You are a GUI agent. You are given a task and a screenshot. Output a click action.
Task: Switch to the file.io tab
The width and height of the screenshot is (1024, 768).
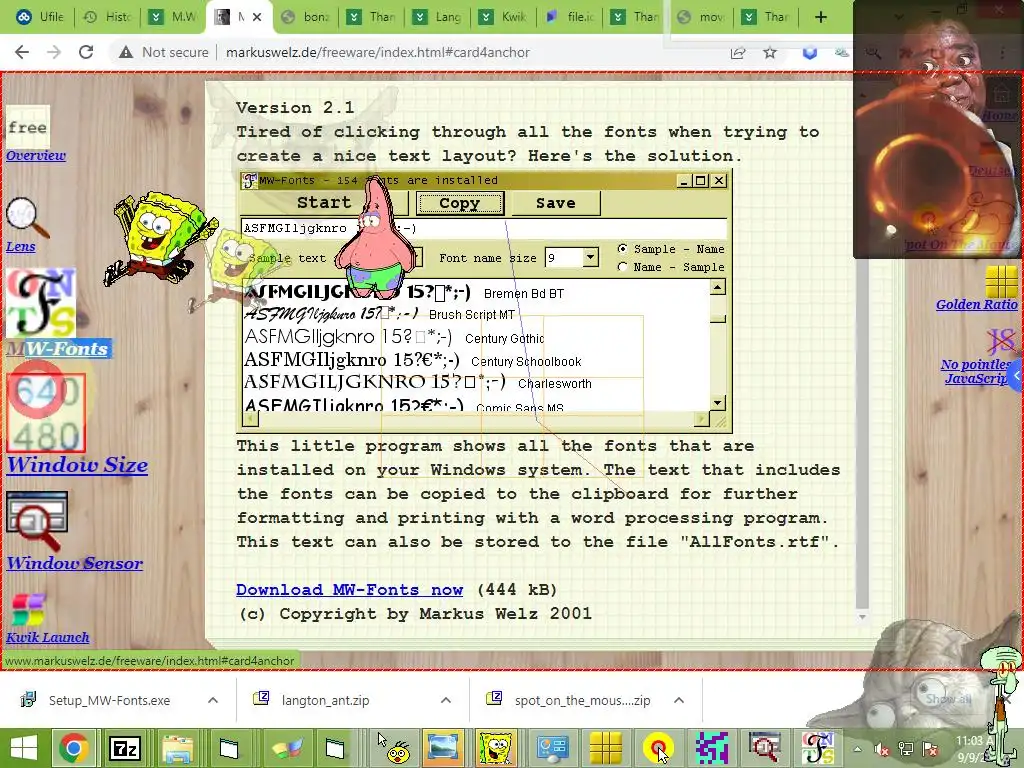click(x=569, y=17)
